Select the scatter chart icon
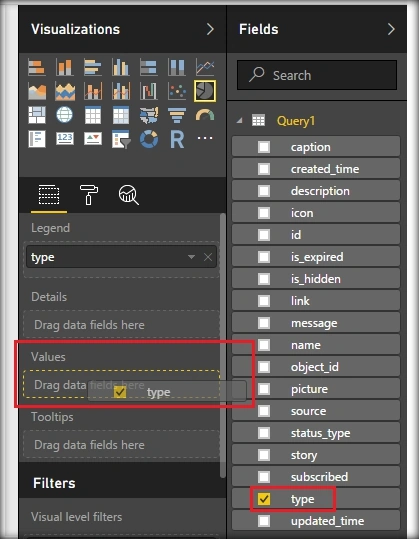The image size is (419, 539). click(177, 91)
